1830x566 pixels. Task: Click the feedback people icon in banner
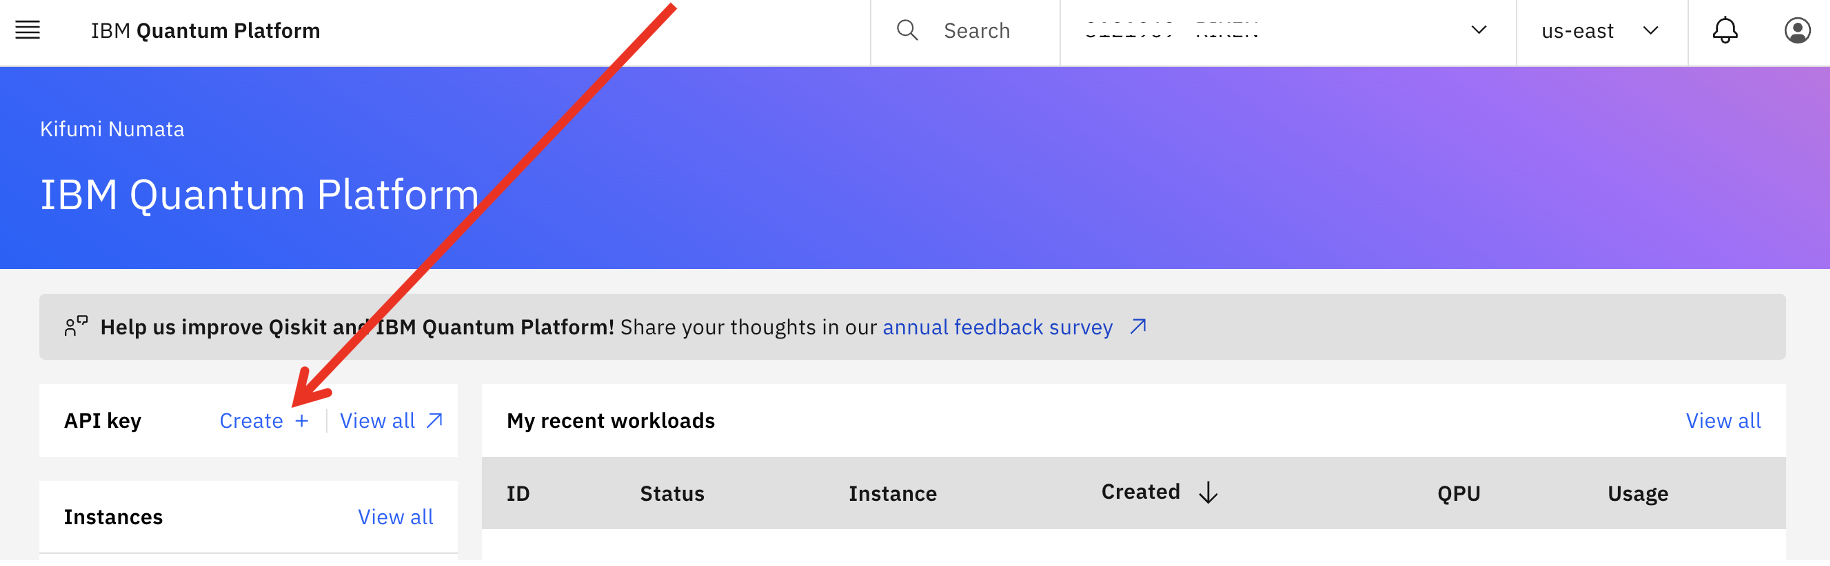pos(76,327)
